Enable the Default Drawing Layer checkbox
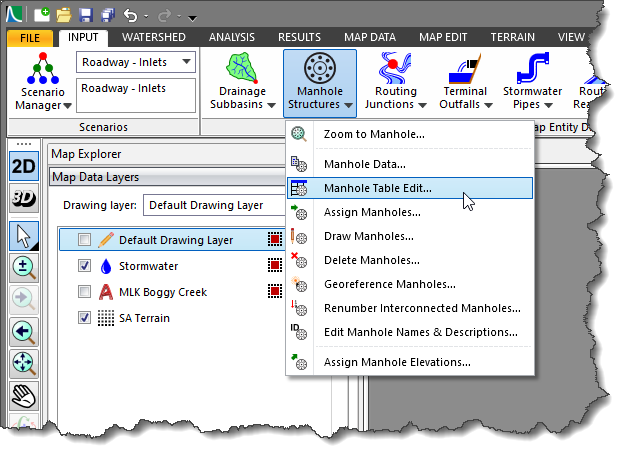618x450 pixels. [x=85, y=240]
